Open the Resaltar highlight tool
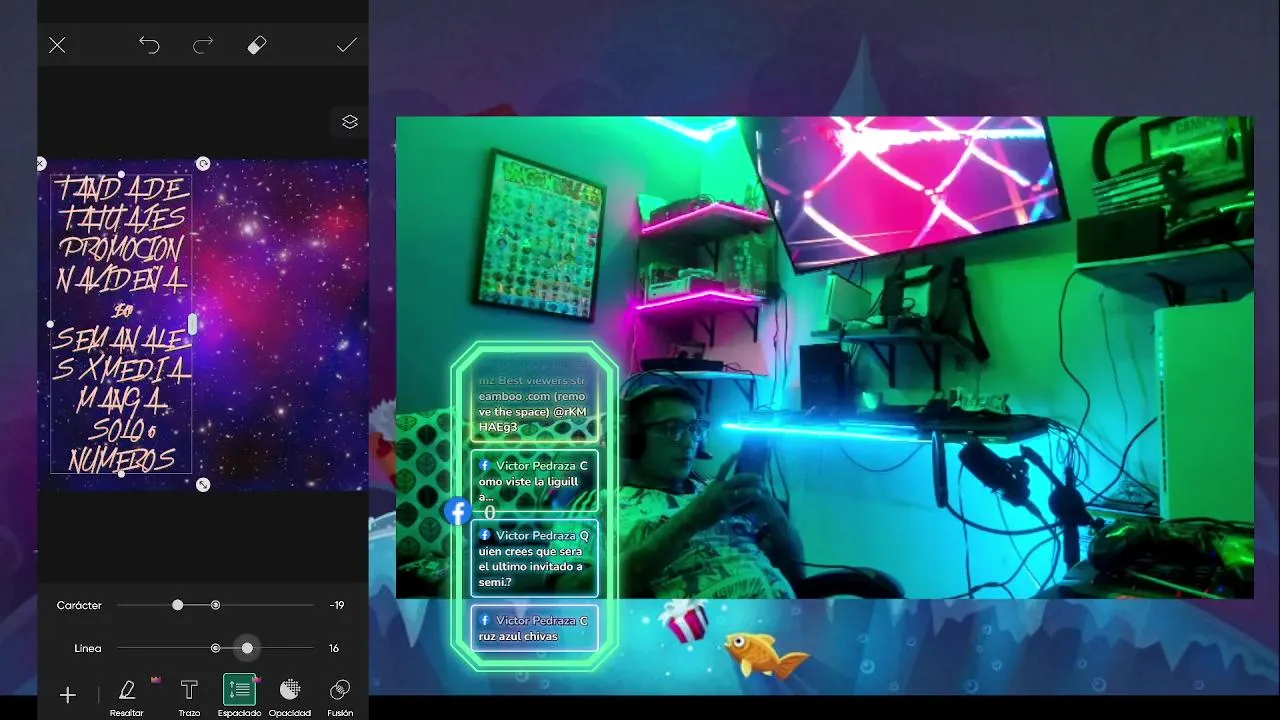Screen dimensions: 1280x720 point(127,697)
